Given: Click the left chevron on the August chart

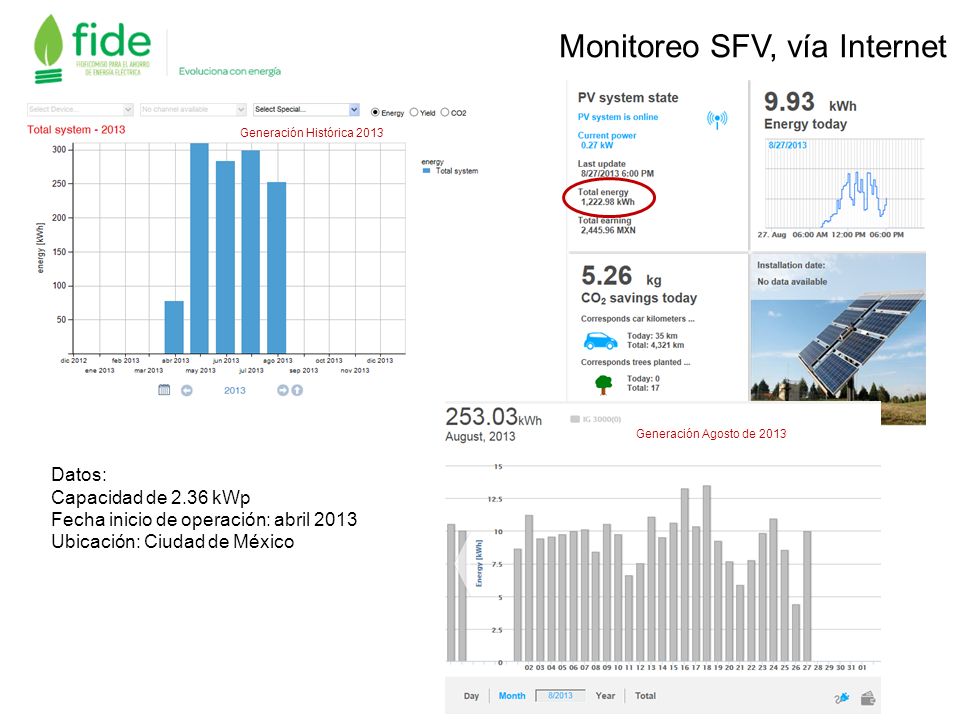Looking at the screenshot, I should click(x=462, y=561).
